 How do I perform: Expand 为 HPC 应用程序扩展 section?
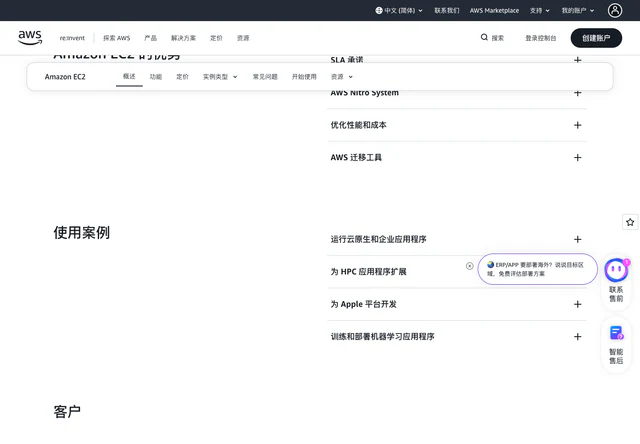point(457,272)
